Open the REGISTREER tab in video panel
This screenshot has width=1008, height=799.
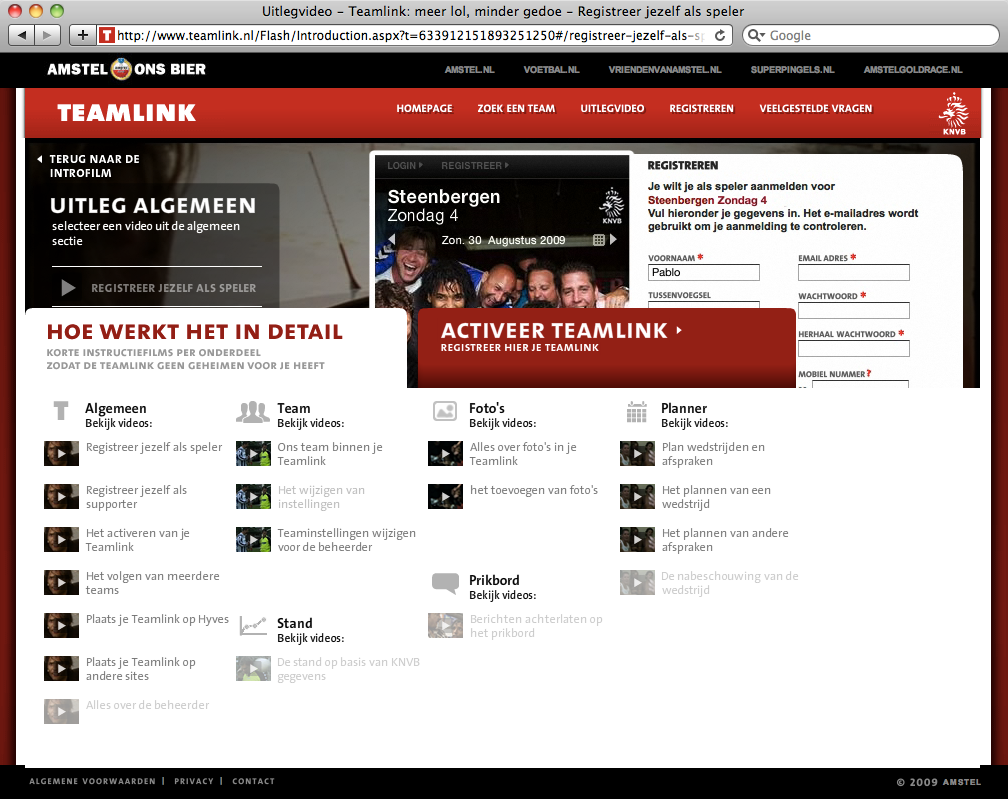tap(474, 166)
